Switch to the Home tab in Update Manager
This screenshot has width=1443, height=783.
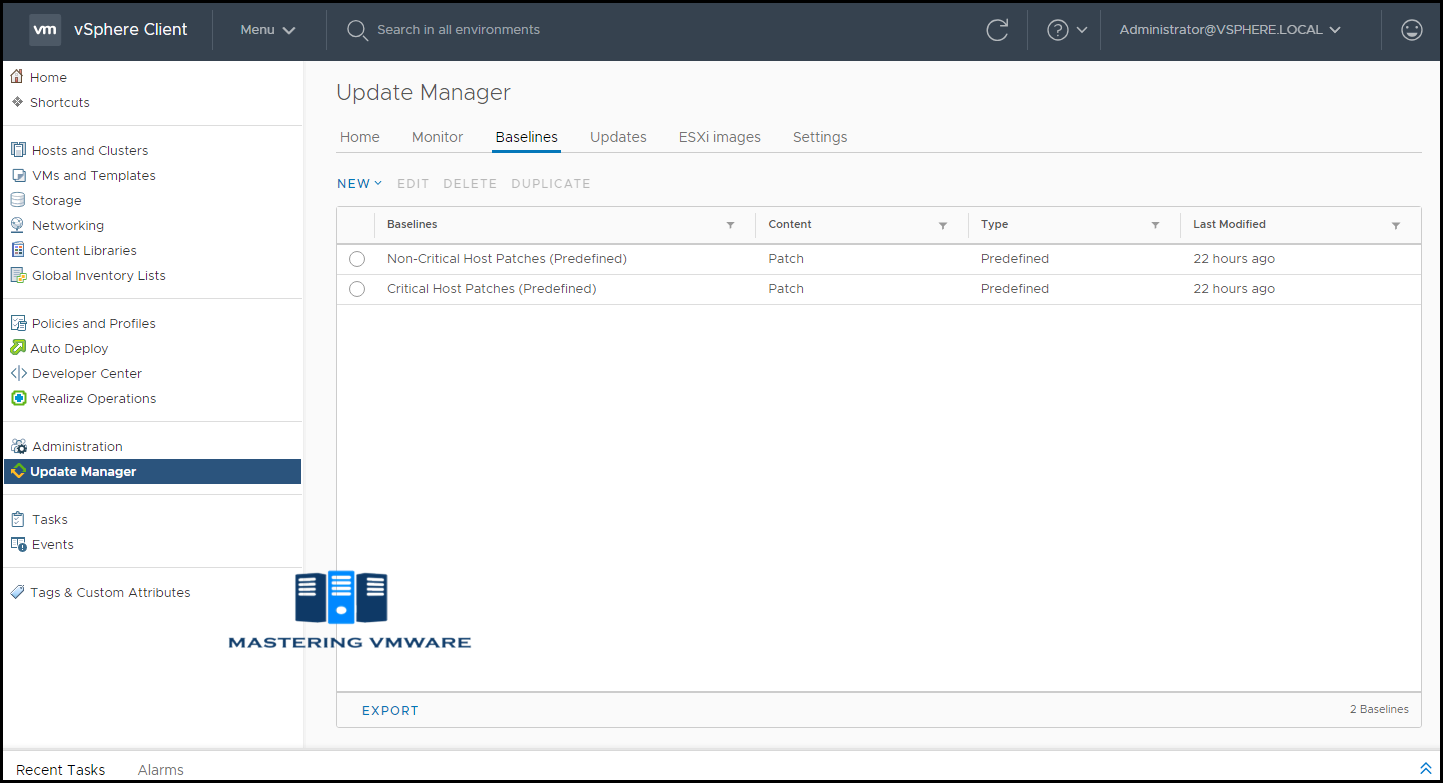click(x=360, y=137)
